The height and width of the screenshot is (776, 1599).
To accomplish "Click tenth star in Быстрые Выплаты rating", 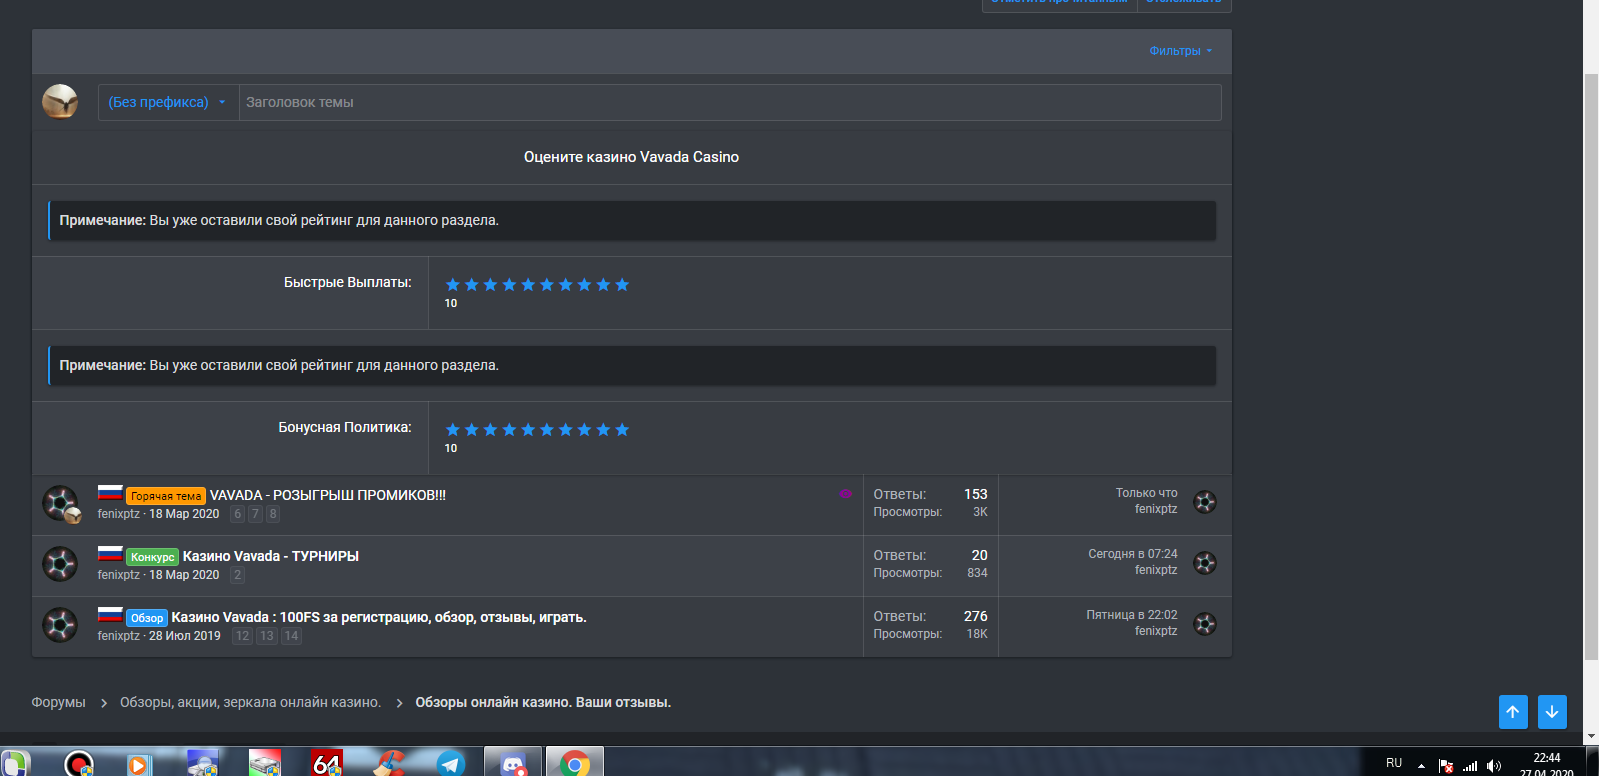I will 622,285.
